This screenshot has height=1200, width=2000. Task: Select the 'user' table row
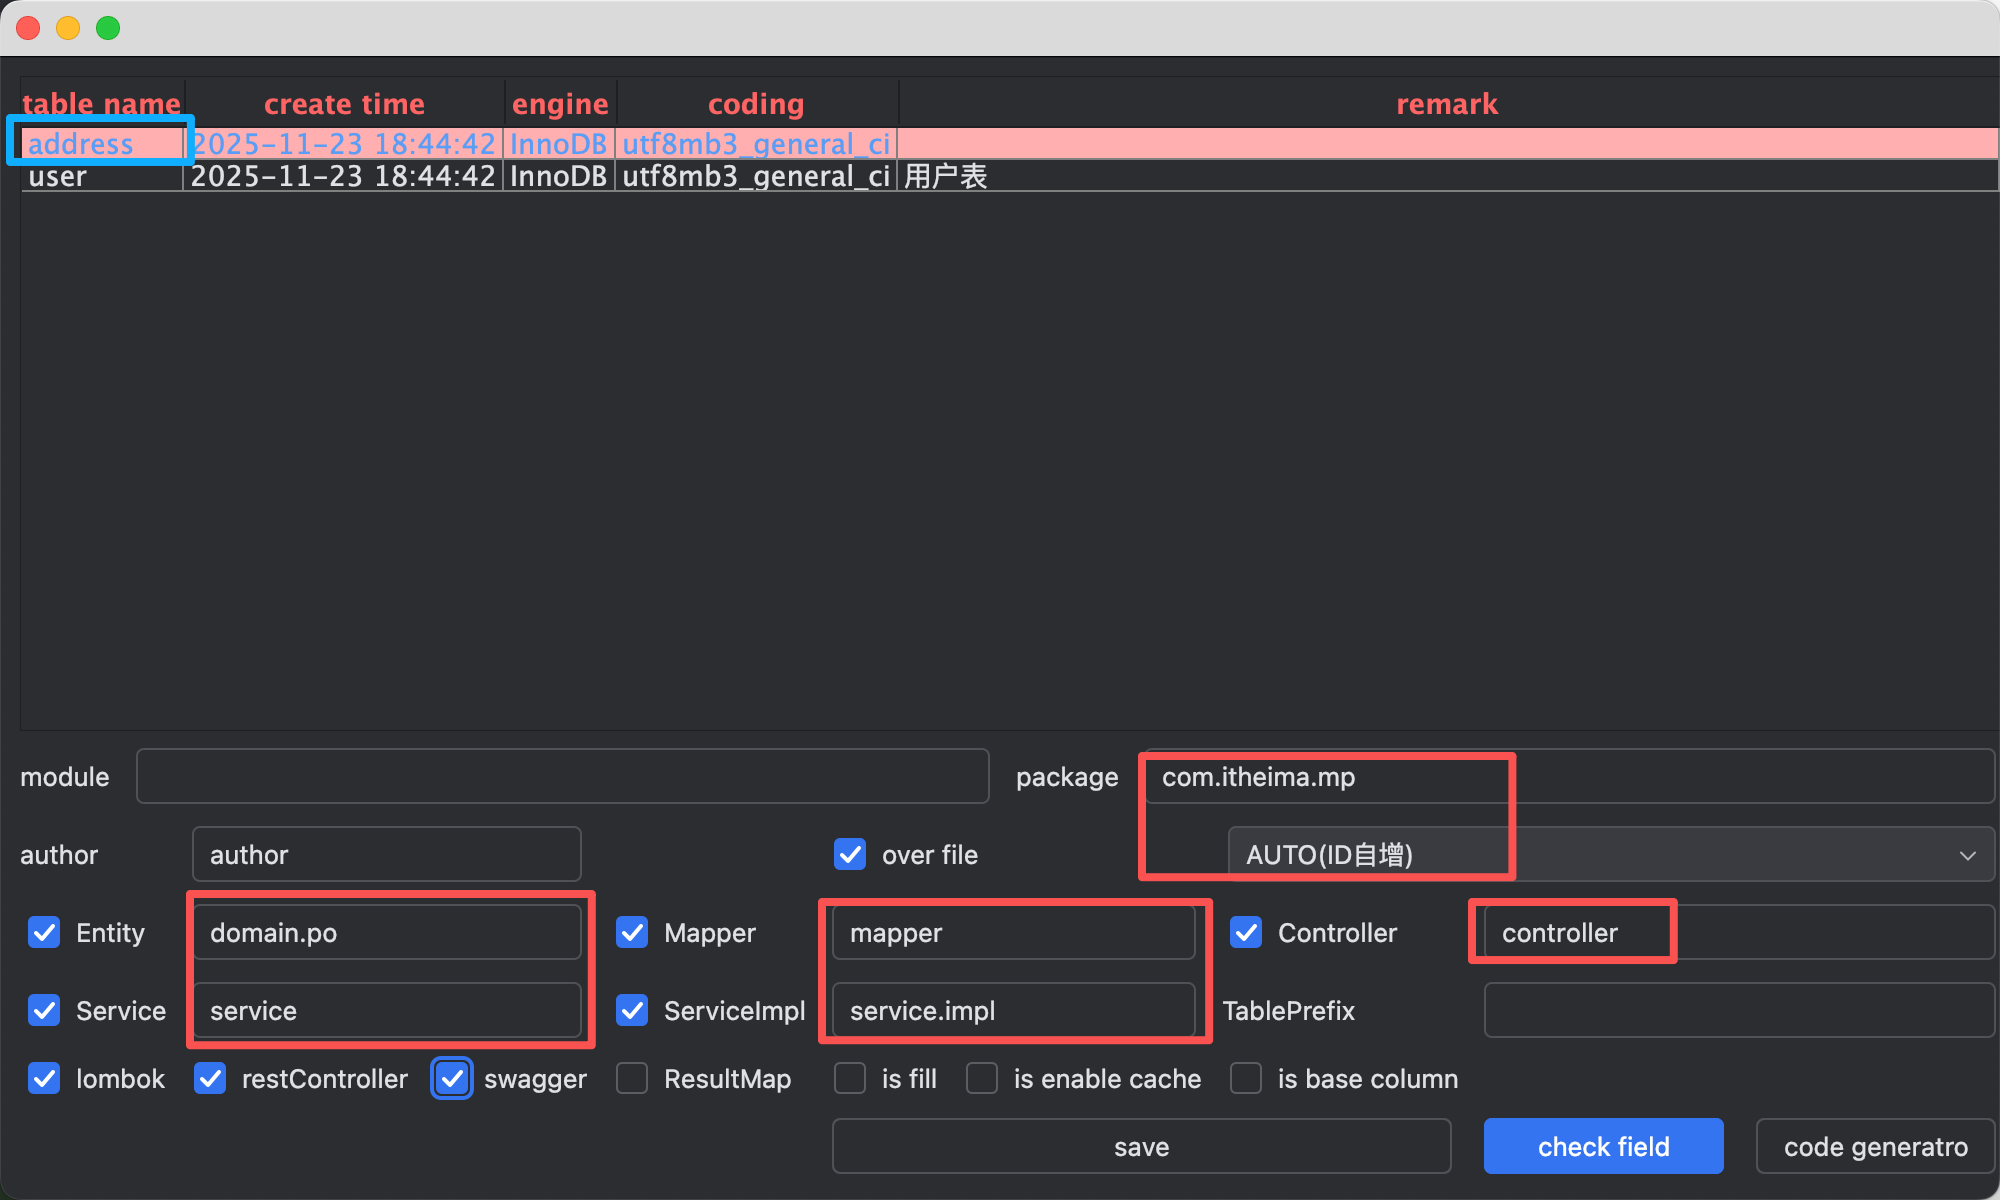[x=58, y=176]
